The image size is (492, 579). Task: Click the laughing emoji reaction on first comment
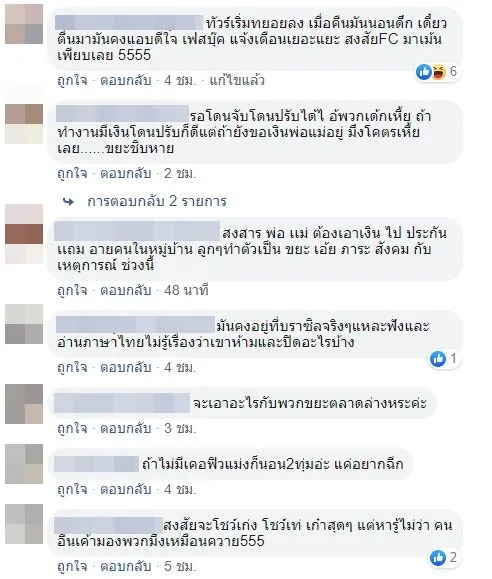click(438, 72)
